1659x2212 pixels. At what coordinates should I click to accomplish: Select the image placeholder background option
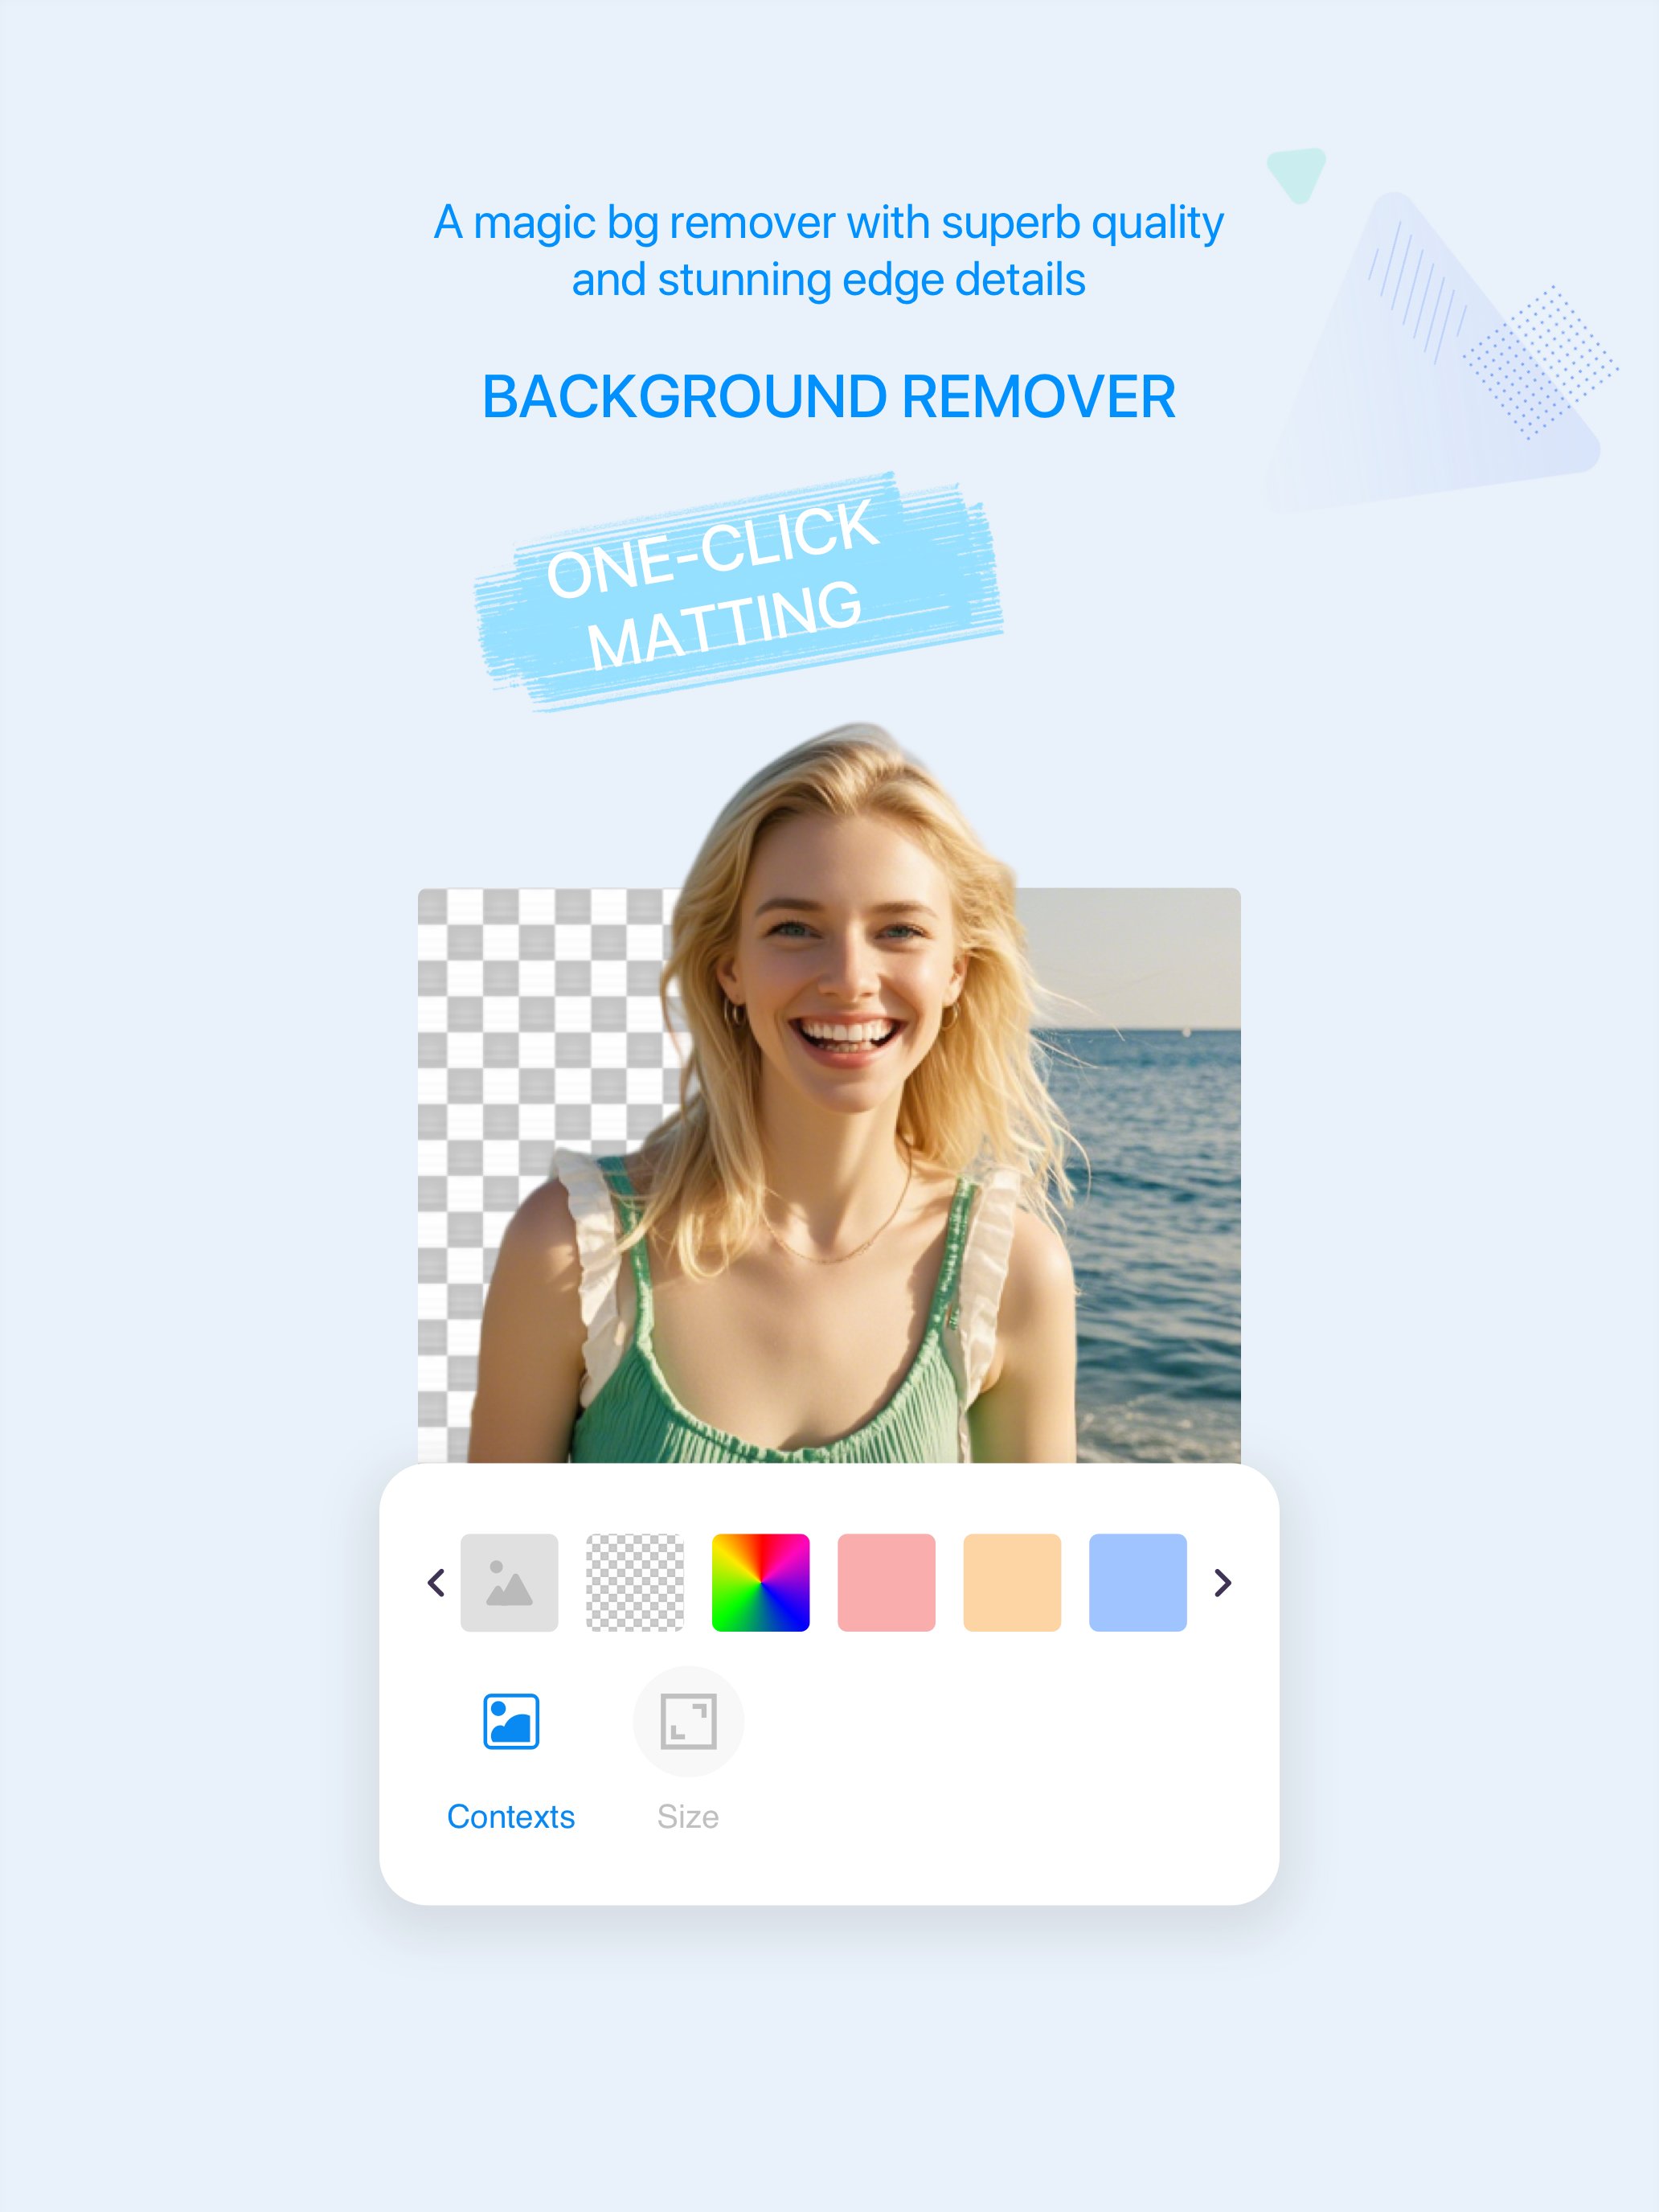pos(509,1582)
